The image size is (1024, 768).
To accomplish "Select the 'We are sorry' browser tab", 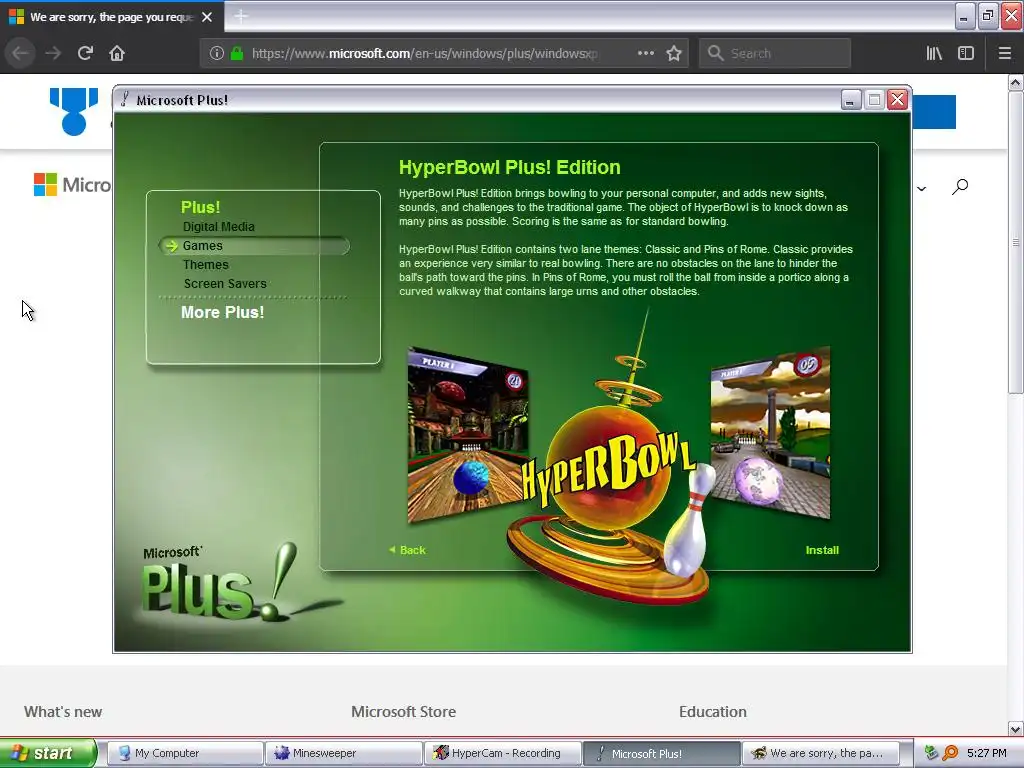I will (112, 17).
